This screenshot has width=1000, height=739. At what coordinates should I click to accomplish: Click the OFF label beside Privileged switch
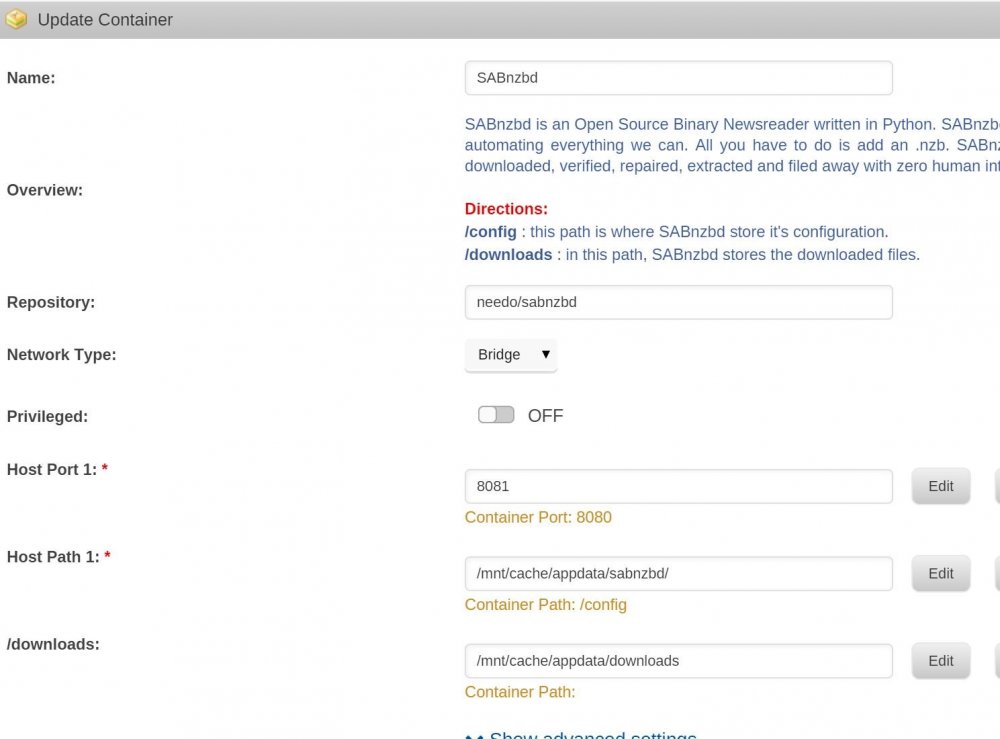pyautogui.click(x=545, y=416)
